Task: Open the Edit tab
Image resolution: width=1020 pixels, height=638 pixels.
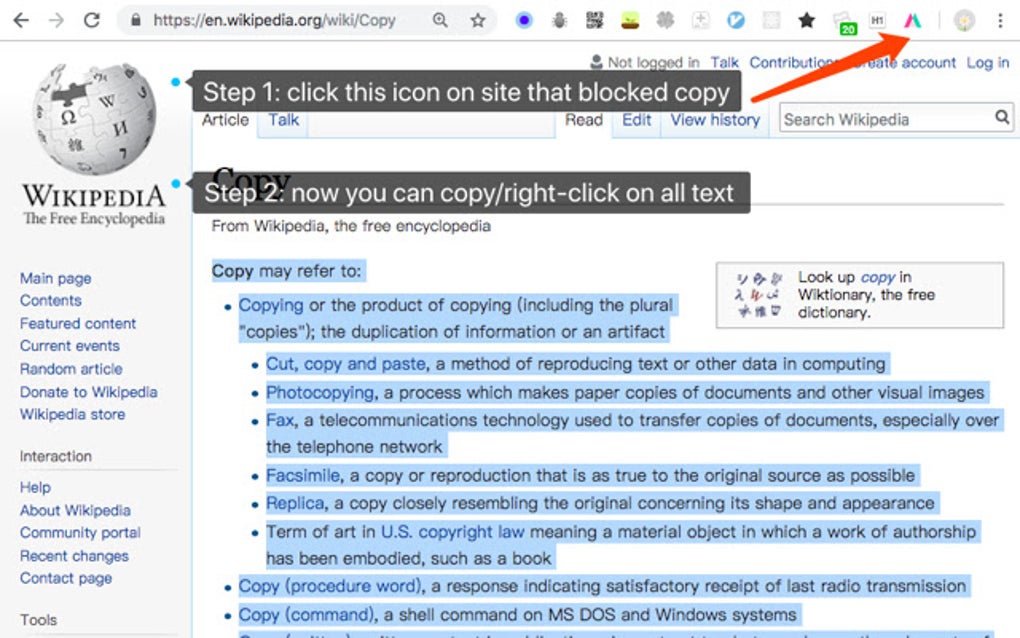Action: (x=636, y=120)
